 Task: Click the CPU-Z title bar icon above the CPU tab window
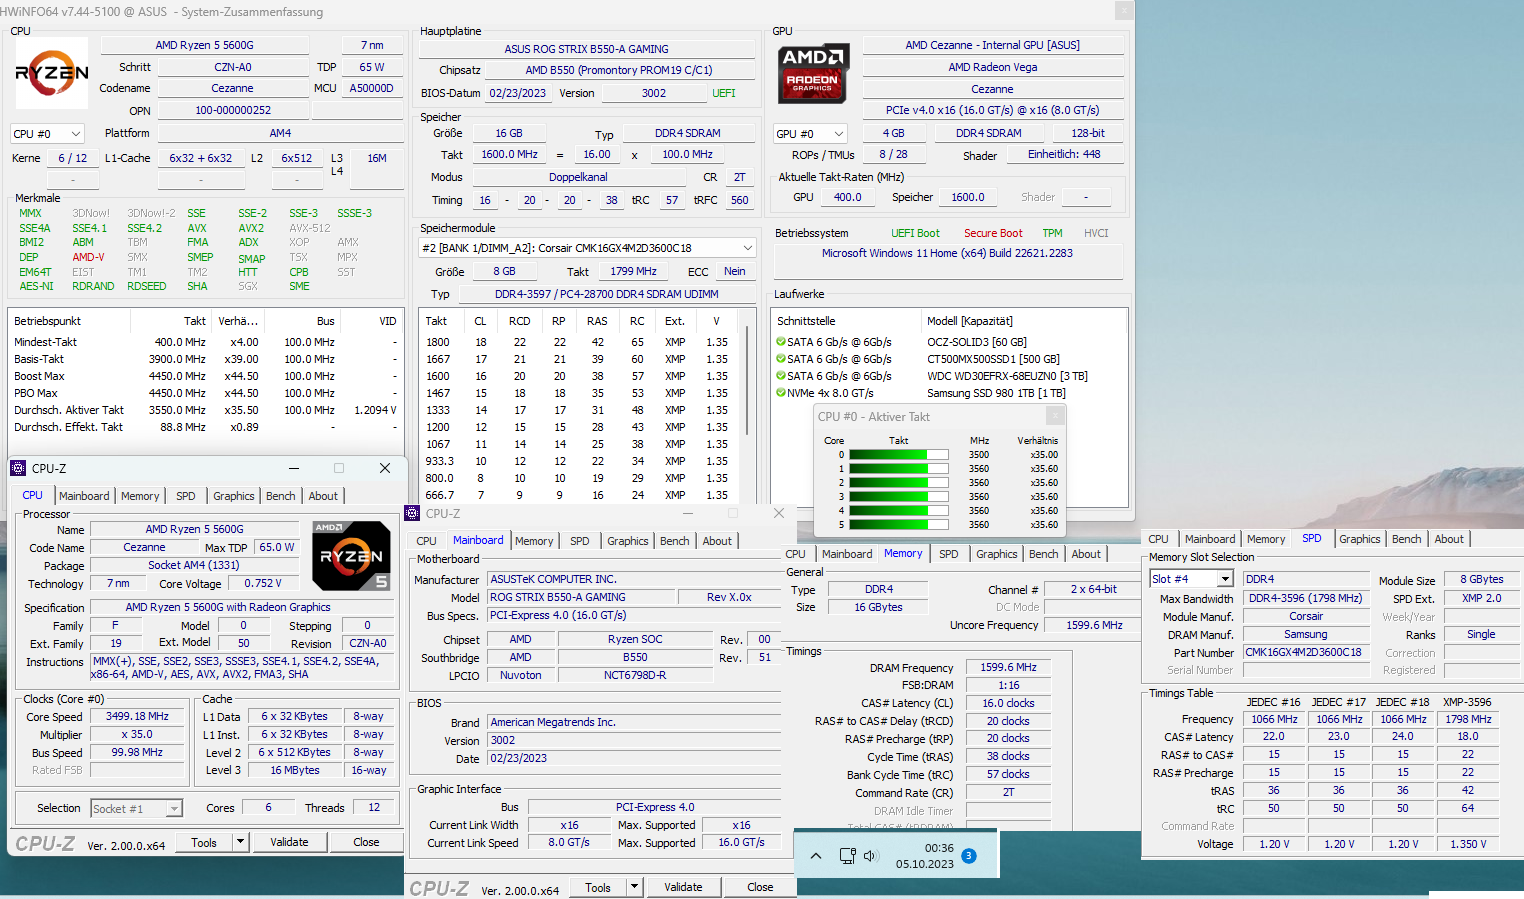[x=18, y=468]
